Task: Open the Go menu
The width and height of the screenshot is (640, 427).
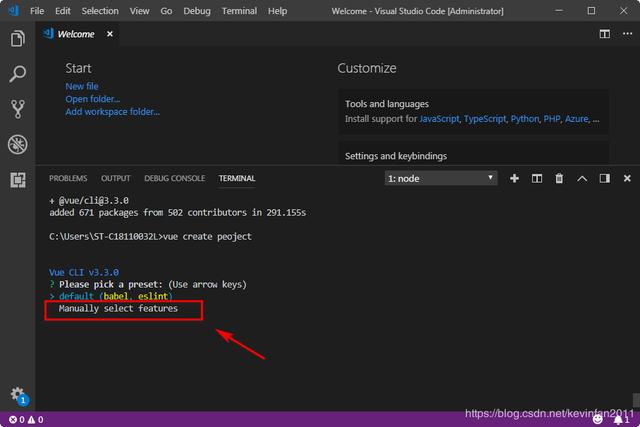Action: (x=166, y=11)
